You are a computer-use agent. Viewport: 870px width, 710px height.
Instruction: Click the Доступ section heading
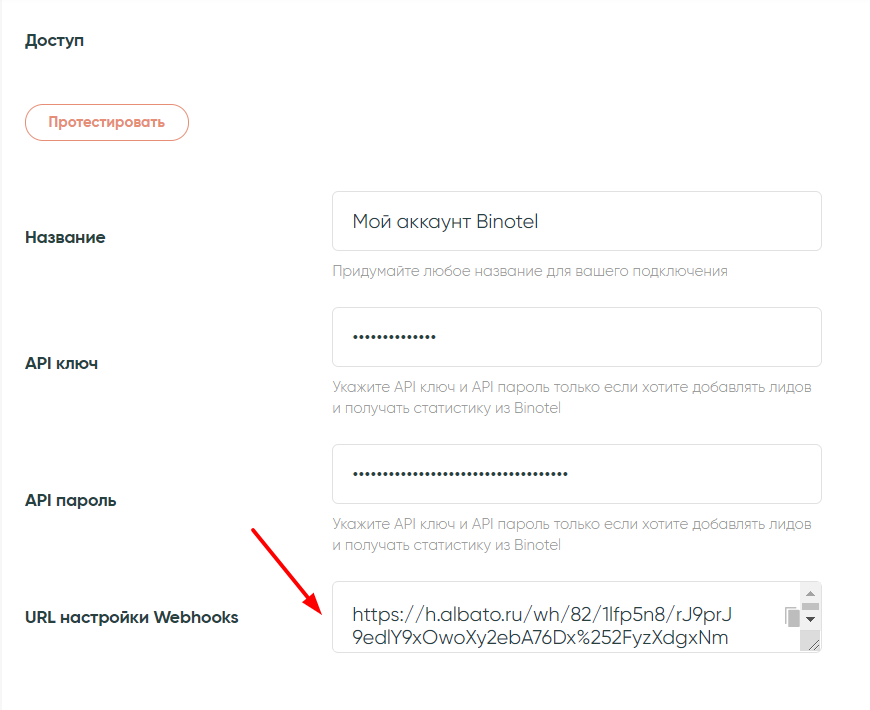tap(55, 41)
